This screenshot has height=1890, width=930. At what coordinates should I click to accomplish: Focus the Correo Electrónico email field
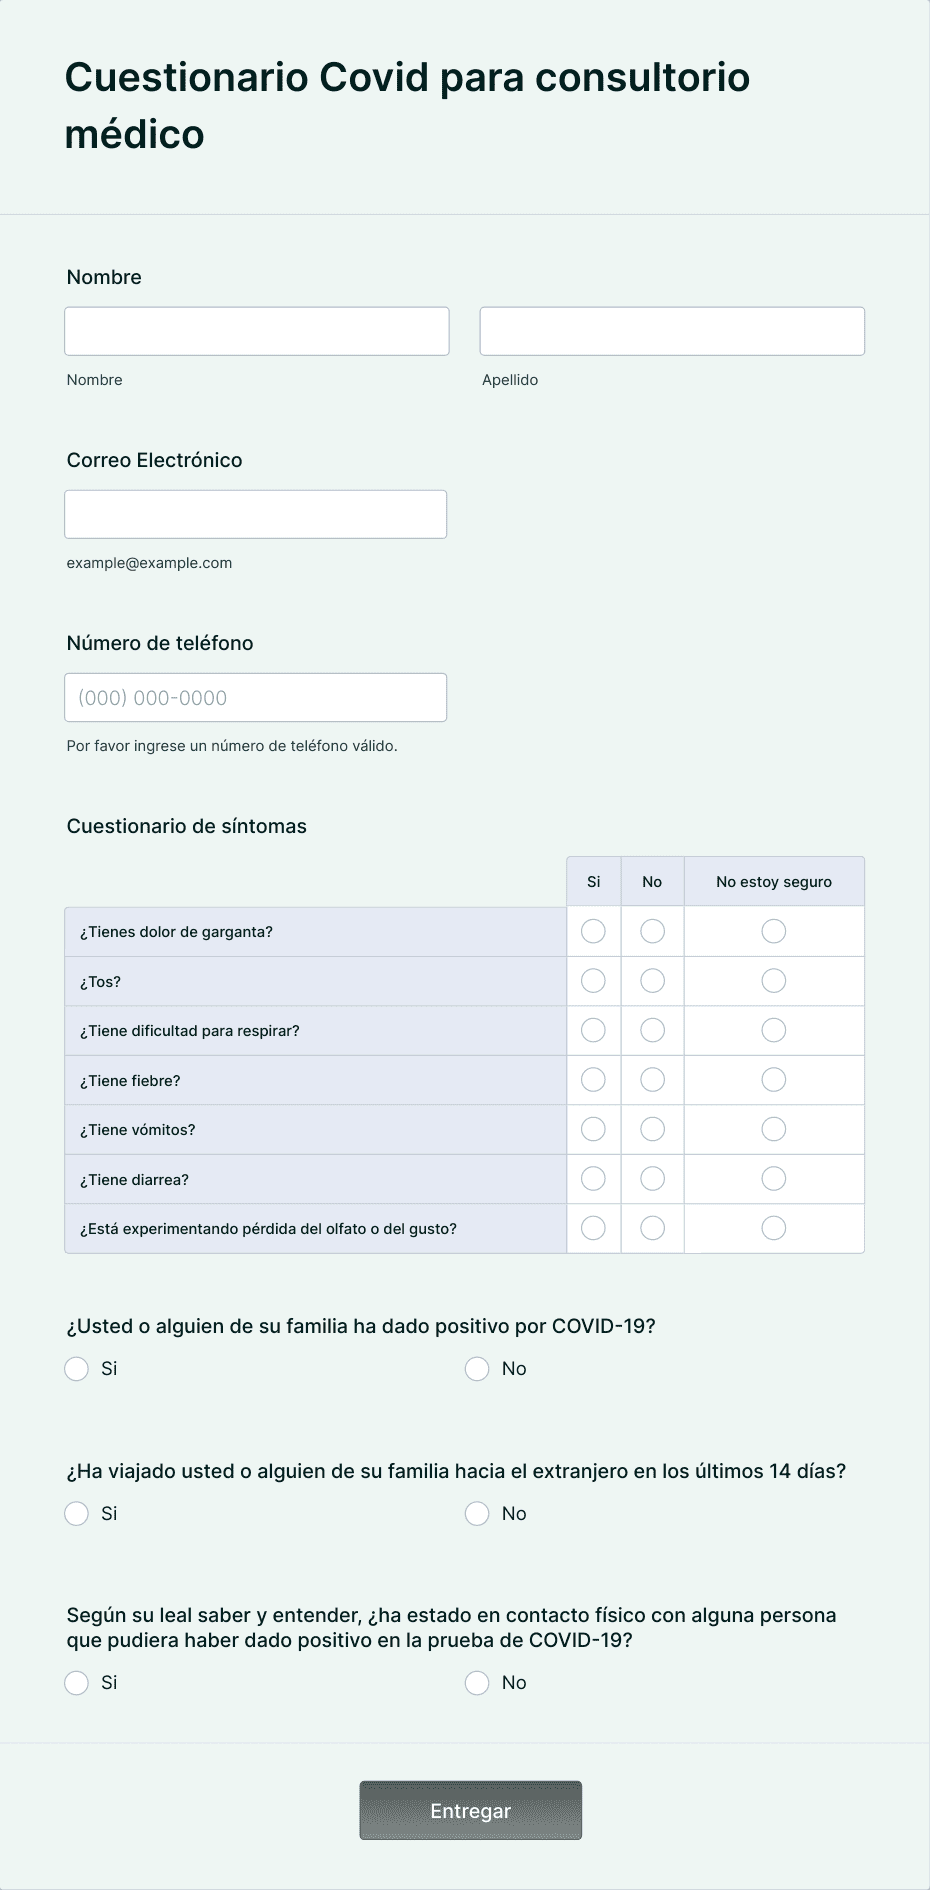[256, 514]
